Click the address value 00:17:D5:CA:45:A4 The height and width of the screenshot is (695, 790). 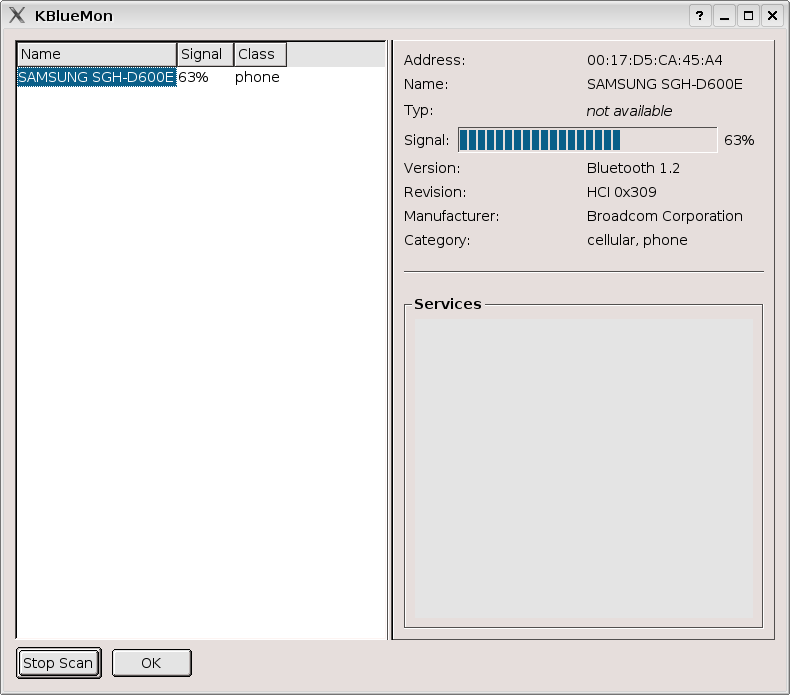click(x=654, y=60)
